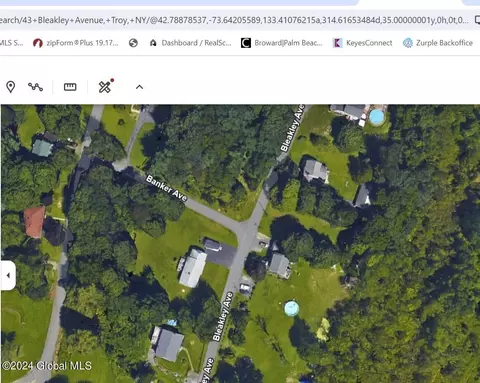The height and width of the screenshot is (383, 480).
Task: Click the blue swimming pool at top right
Action: coord(377,117)
